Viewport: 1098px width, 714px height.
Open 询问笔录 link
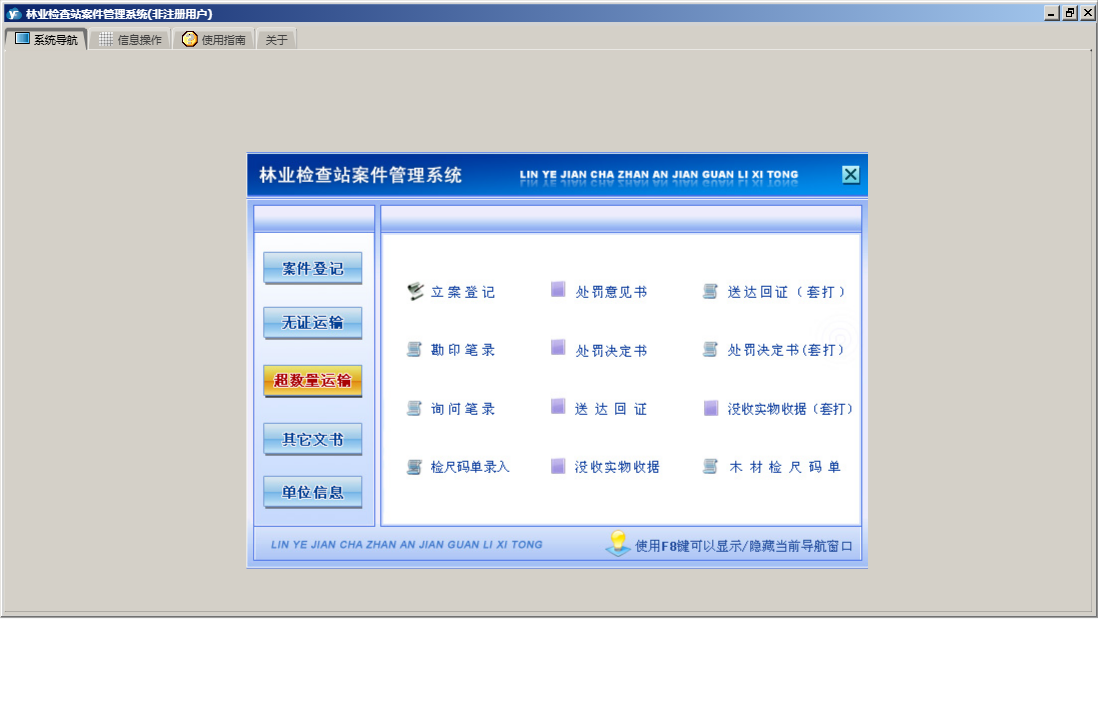click(x=462, y=408)
